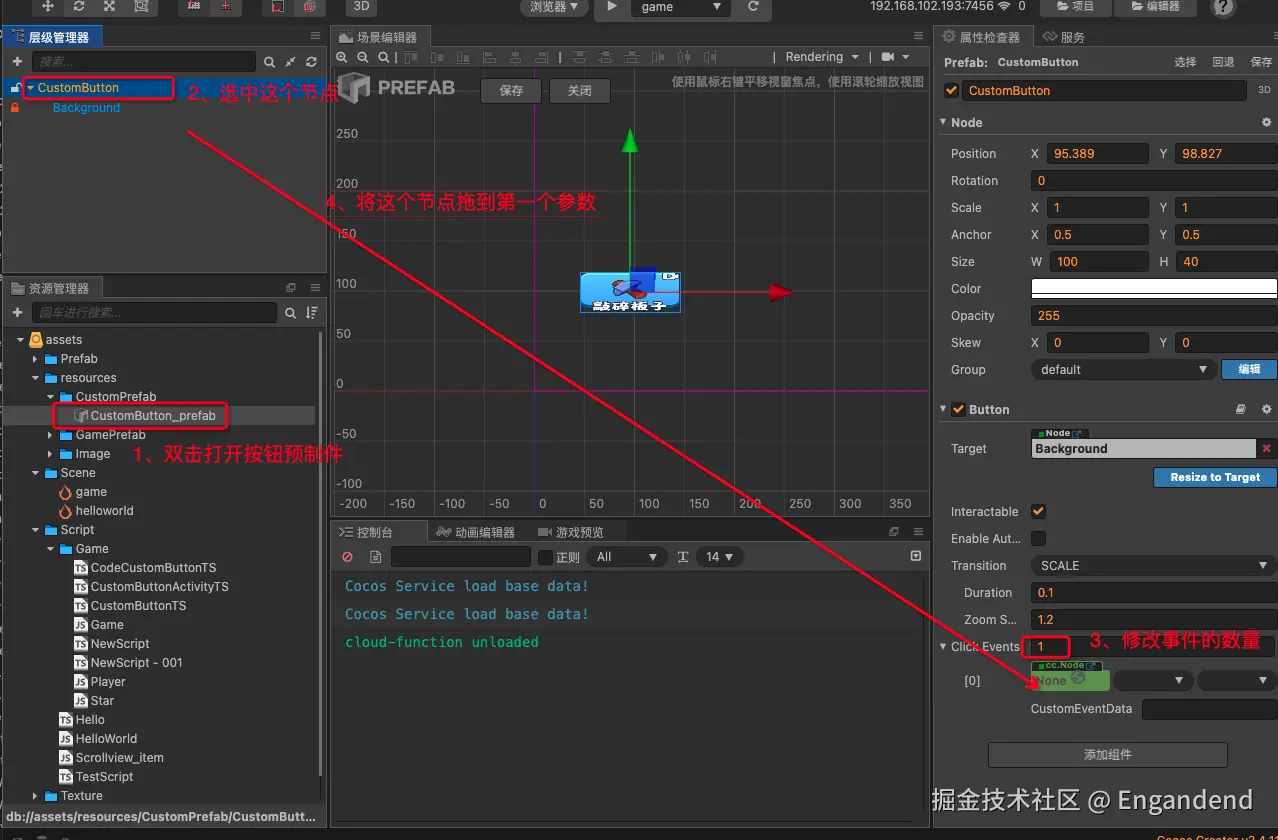
Task: Switch to the 动画编辑器 tab
Action: (x=476, y=532)
